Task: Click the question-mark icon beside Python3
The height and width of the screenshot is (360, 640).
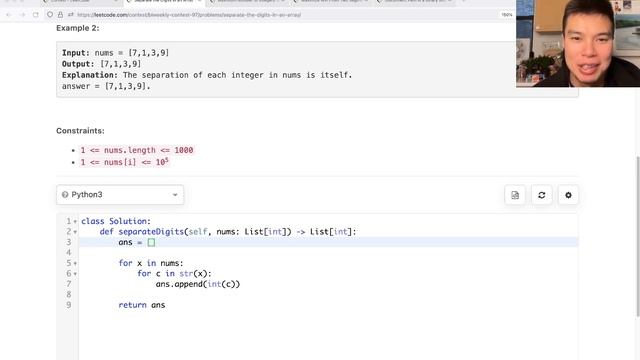Action: (x=65, y=195)
